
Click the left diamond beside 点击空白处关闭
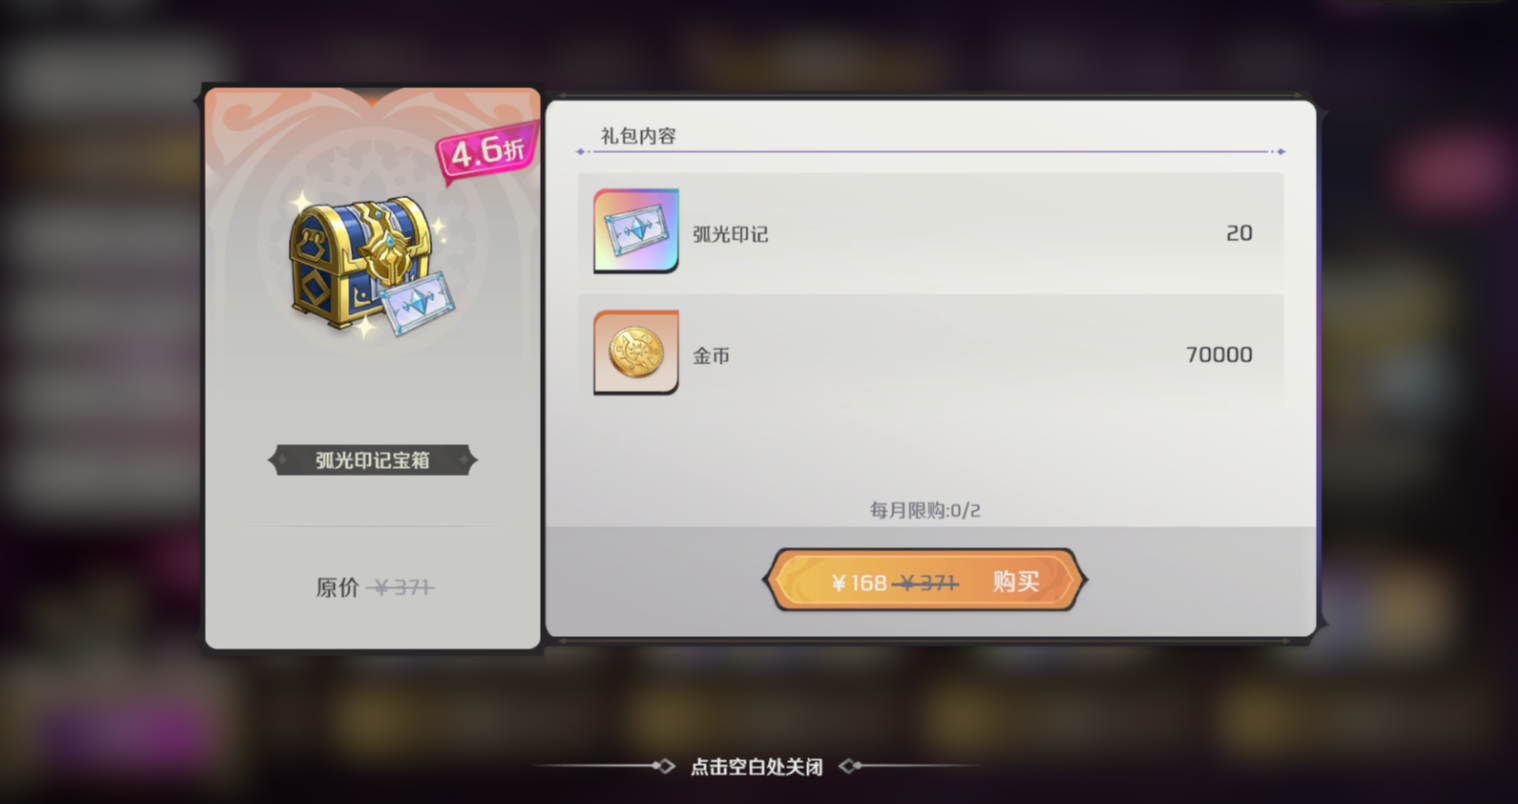click(662, 766)
